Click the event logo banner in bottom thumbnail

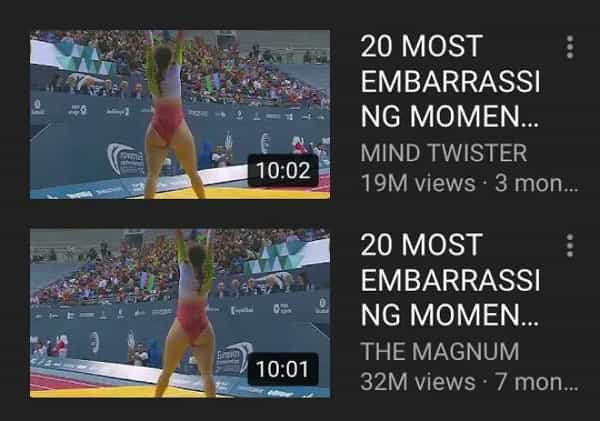point(234,358)
